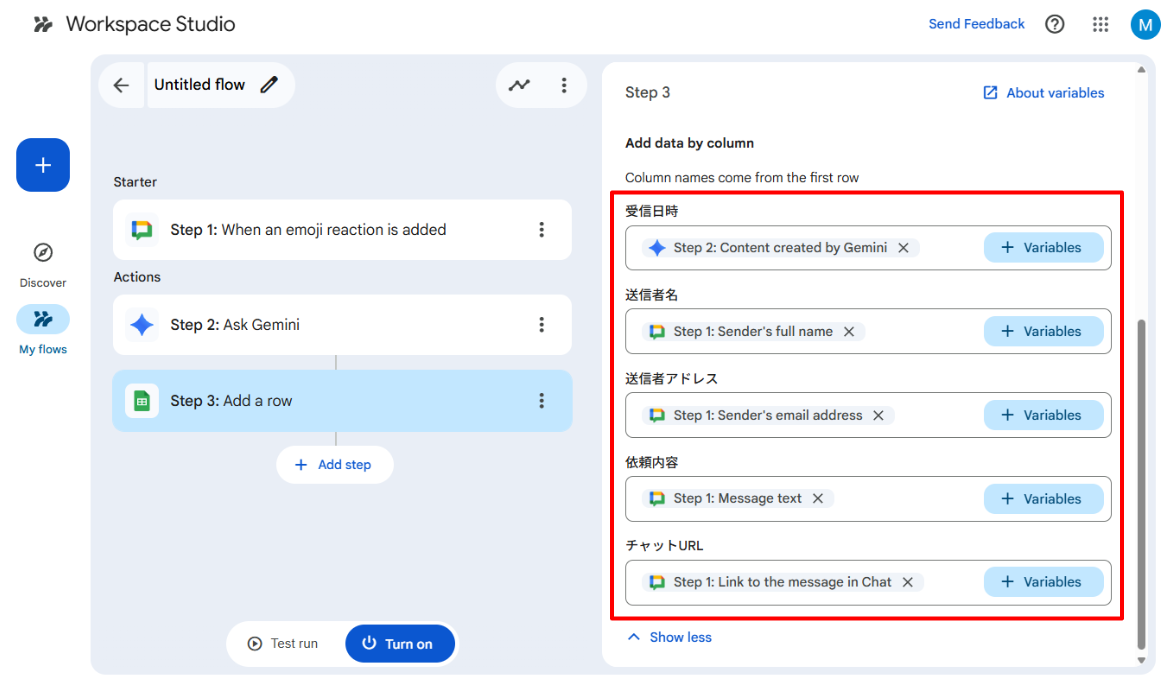The height and width of the screenshot is (686, 1169).
Task: Select Step 2: Ask Gemini
Action: pyautogui.click(x=320, y=325)
